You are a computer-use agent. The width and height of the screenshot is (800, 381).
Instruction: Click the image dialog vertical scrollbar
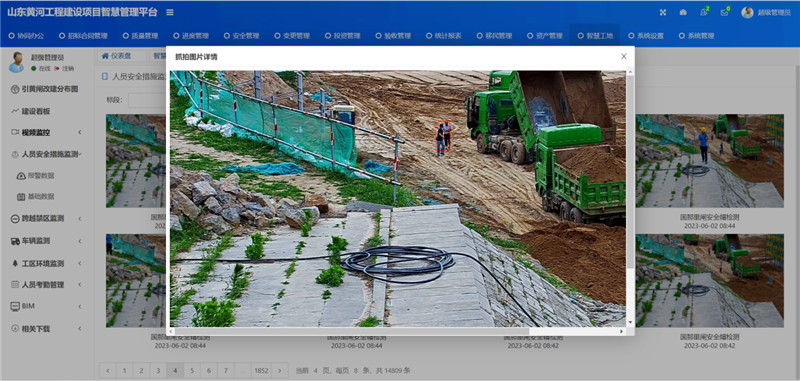(x=630, y=198)
